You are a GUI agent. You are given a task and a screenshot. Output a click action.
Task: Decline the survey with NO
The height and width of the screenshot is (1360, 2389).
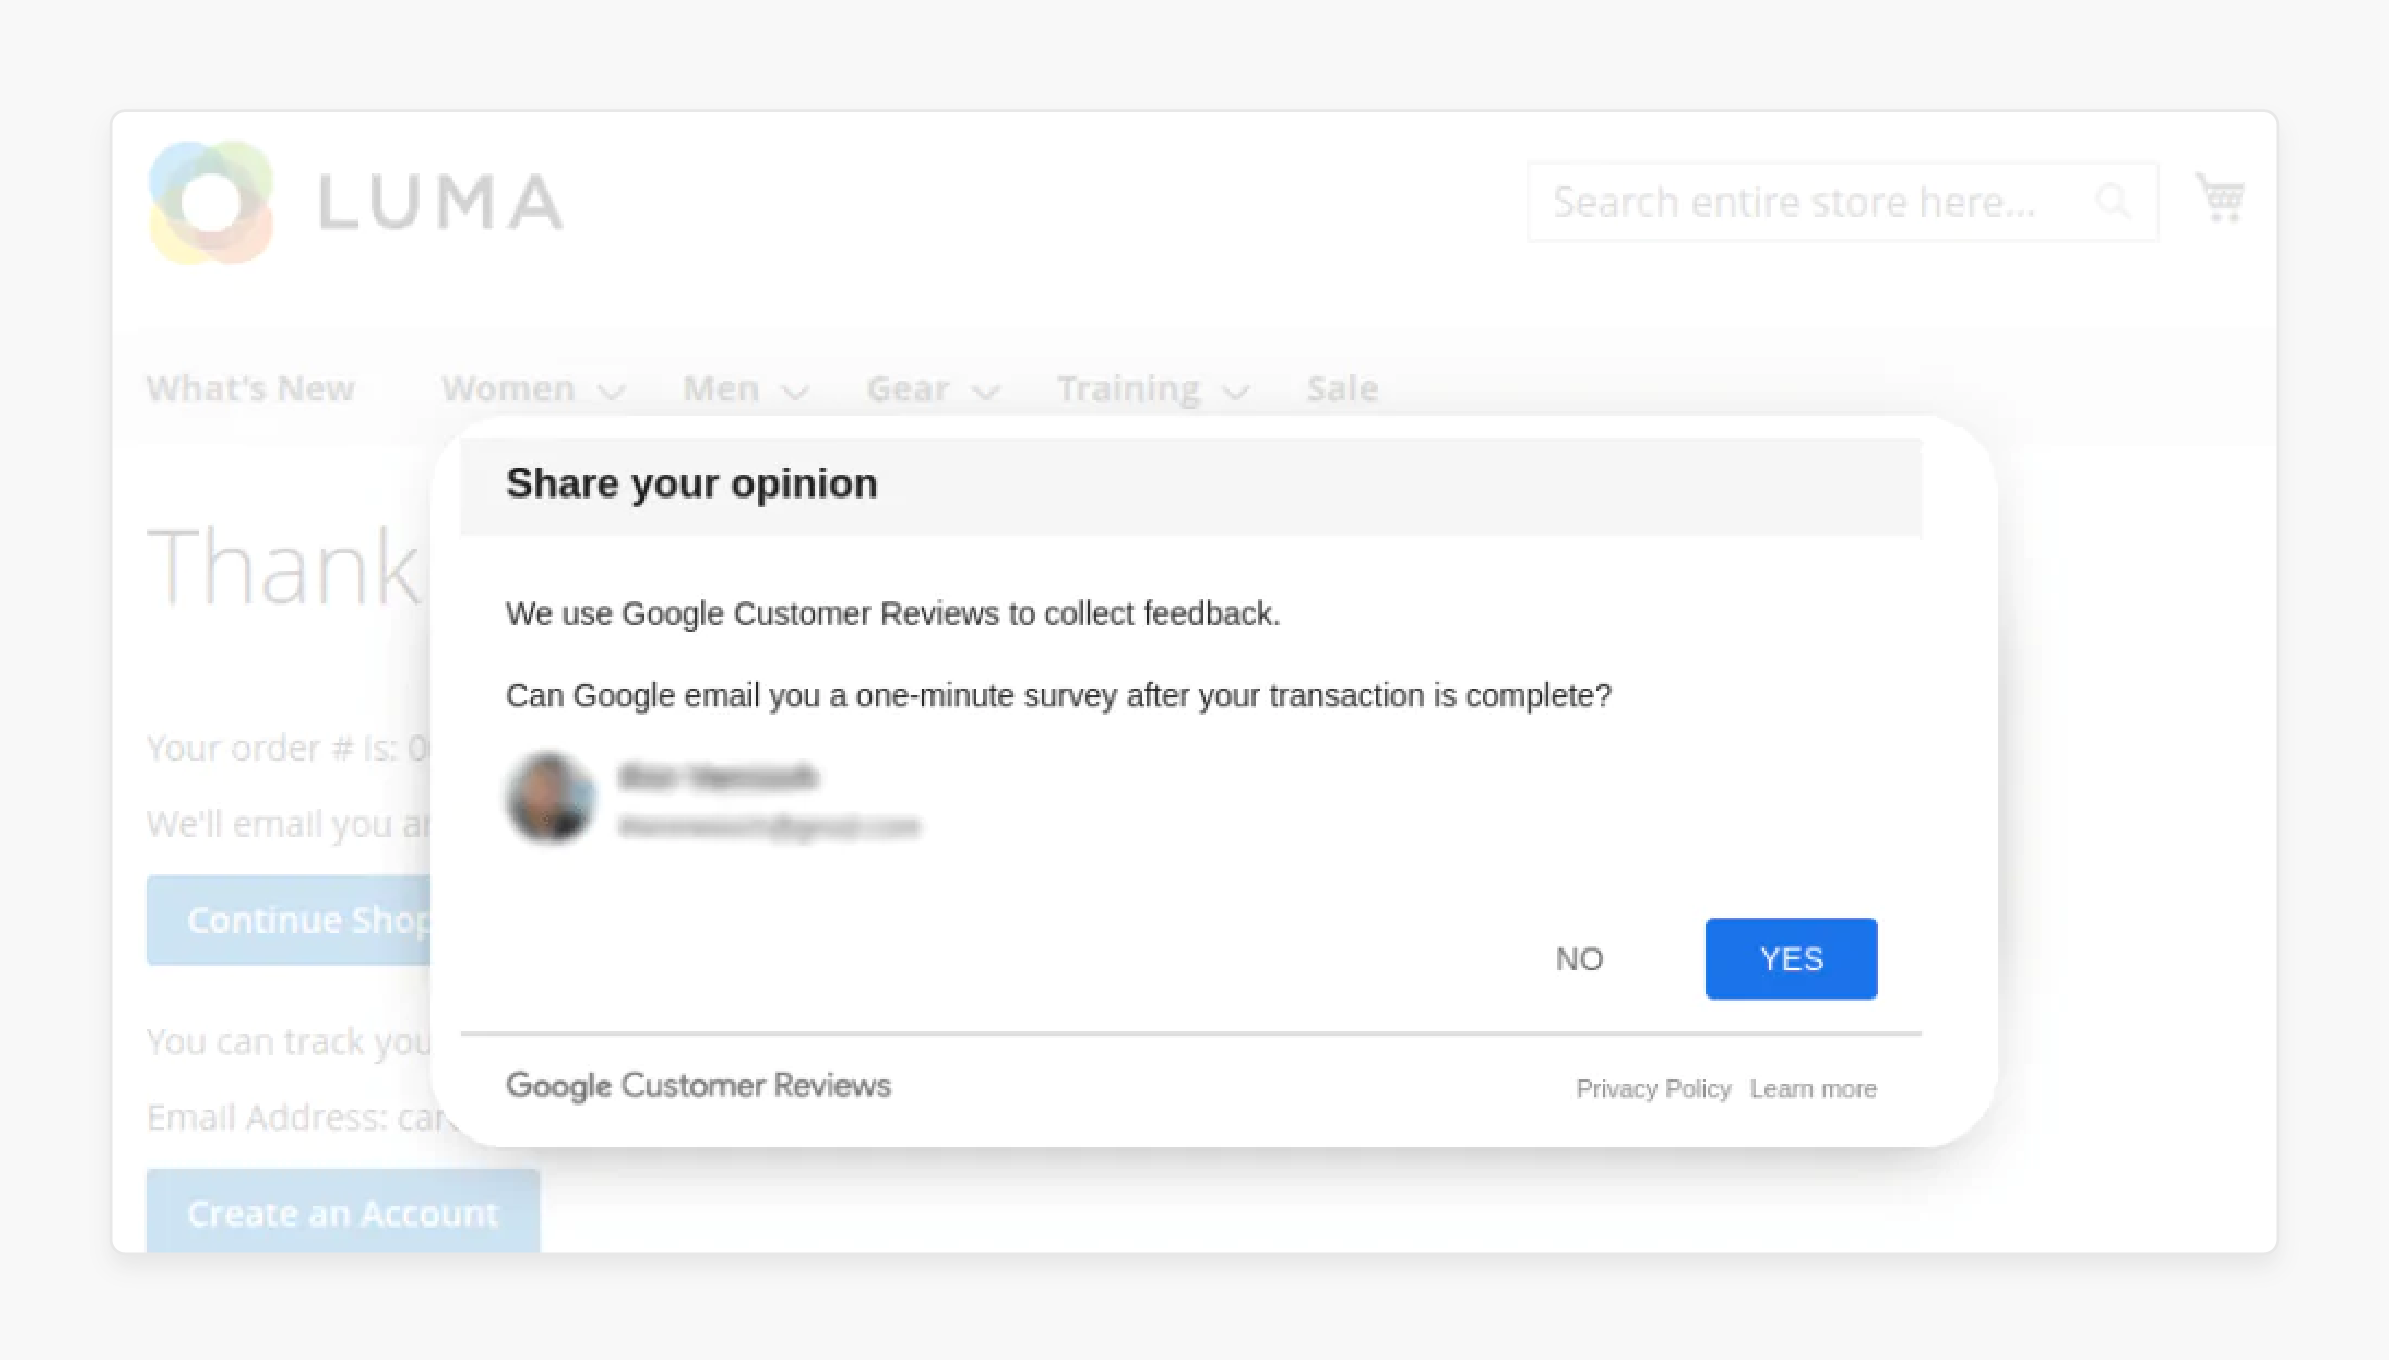tap(1580, 958)
